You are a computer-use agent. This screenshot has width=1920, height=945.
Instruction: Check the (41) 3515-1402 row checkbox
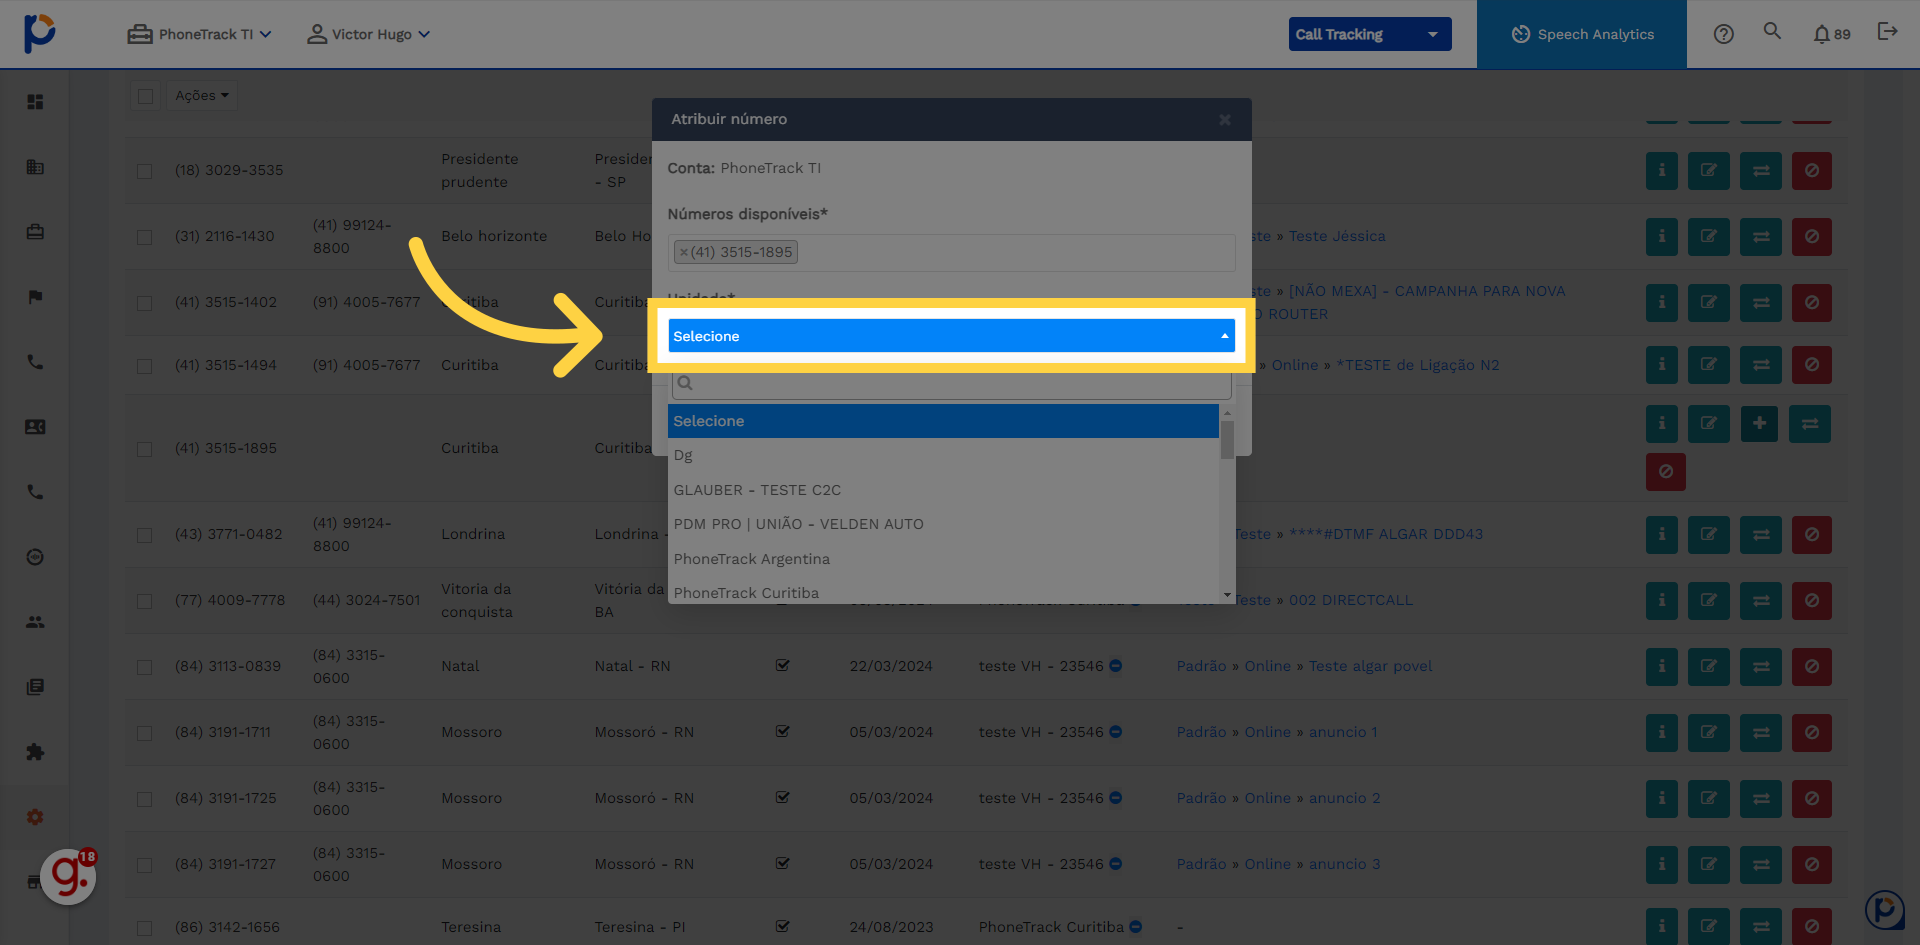tap(145, 303)
